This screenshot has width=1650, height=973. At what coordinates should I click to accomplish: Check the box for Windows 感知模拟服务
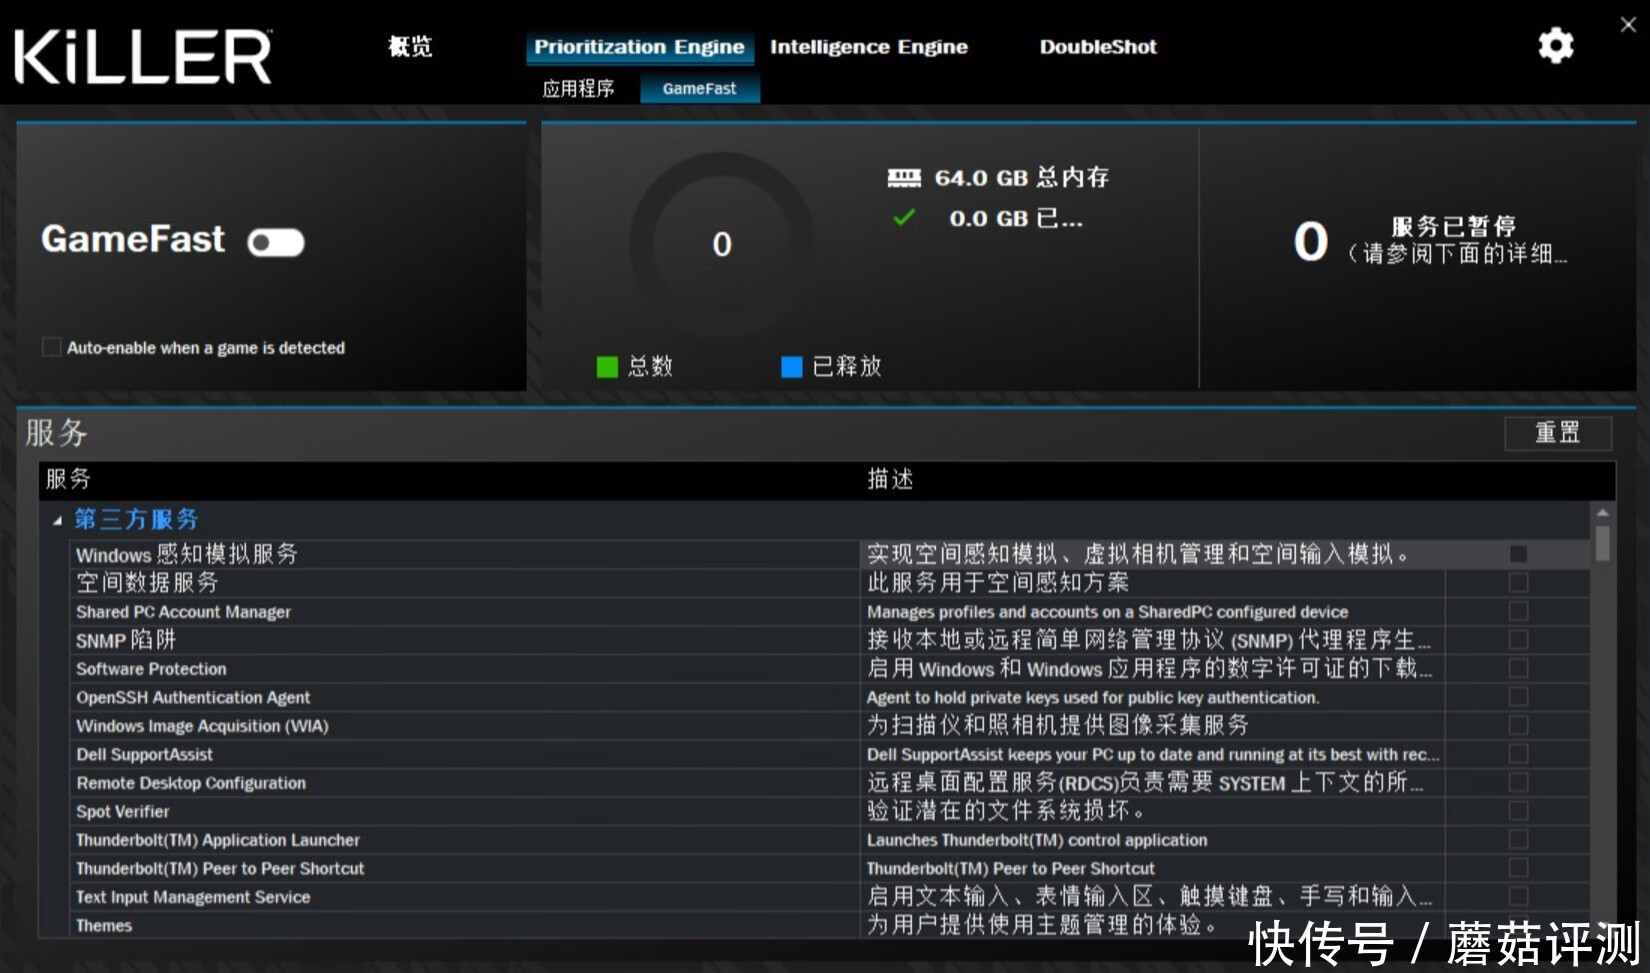pyautogui.click(x=1518, y=554)
